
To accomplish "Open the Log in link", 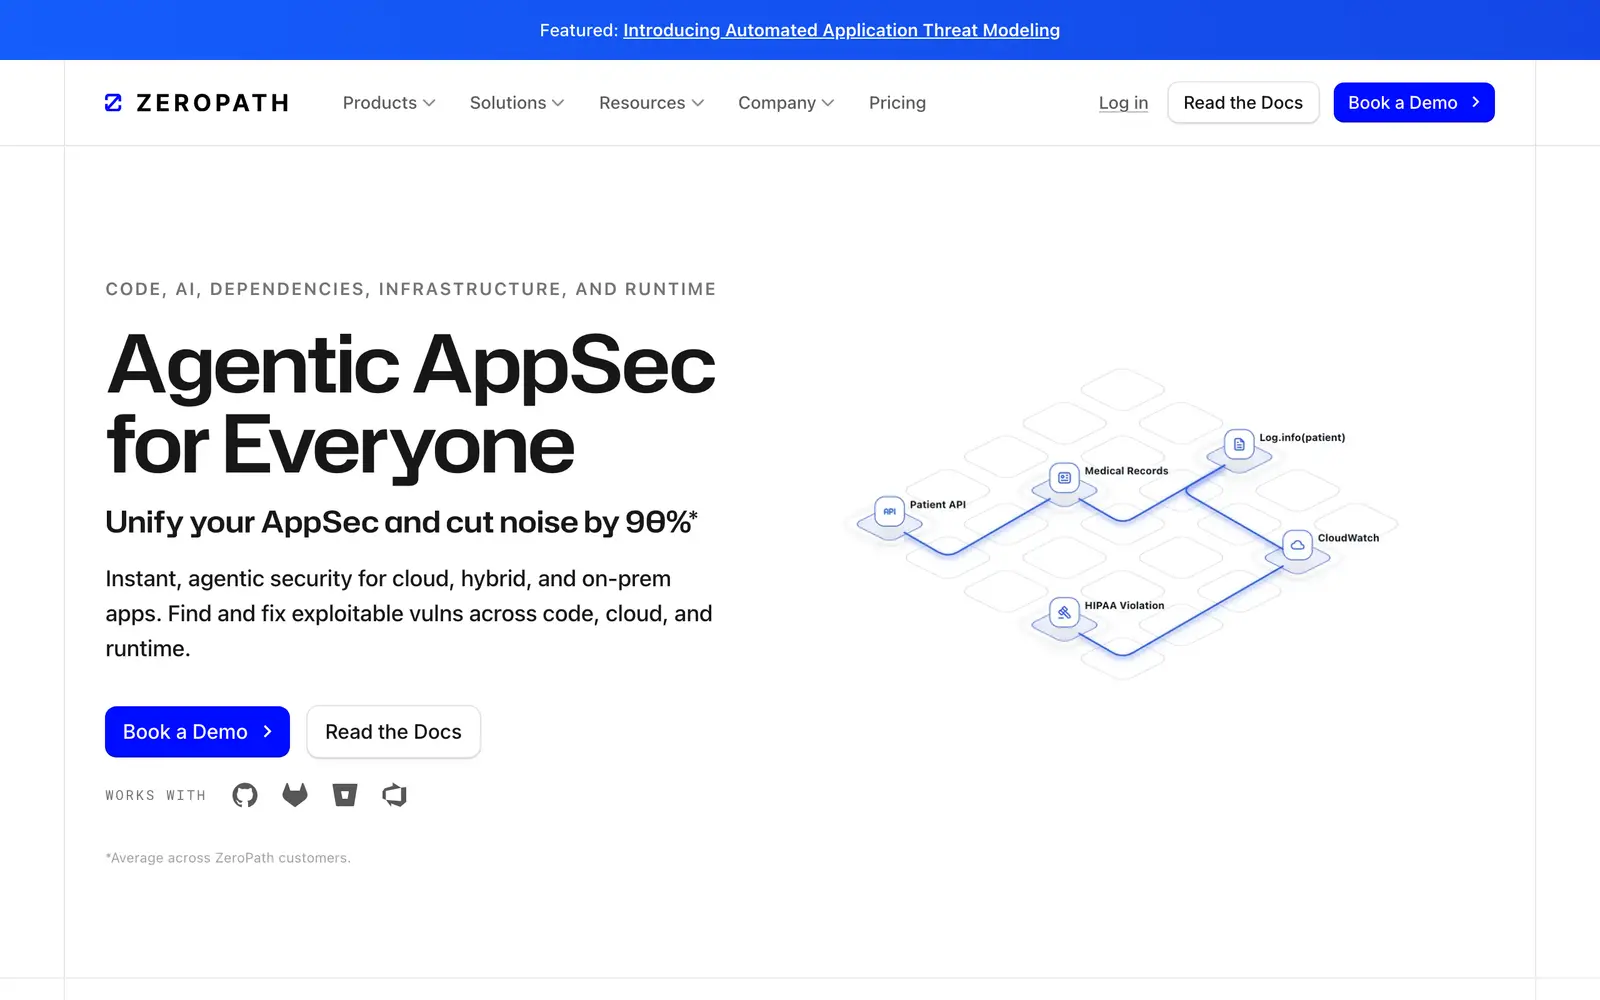I will (1123, 103).
